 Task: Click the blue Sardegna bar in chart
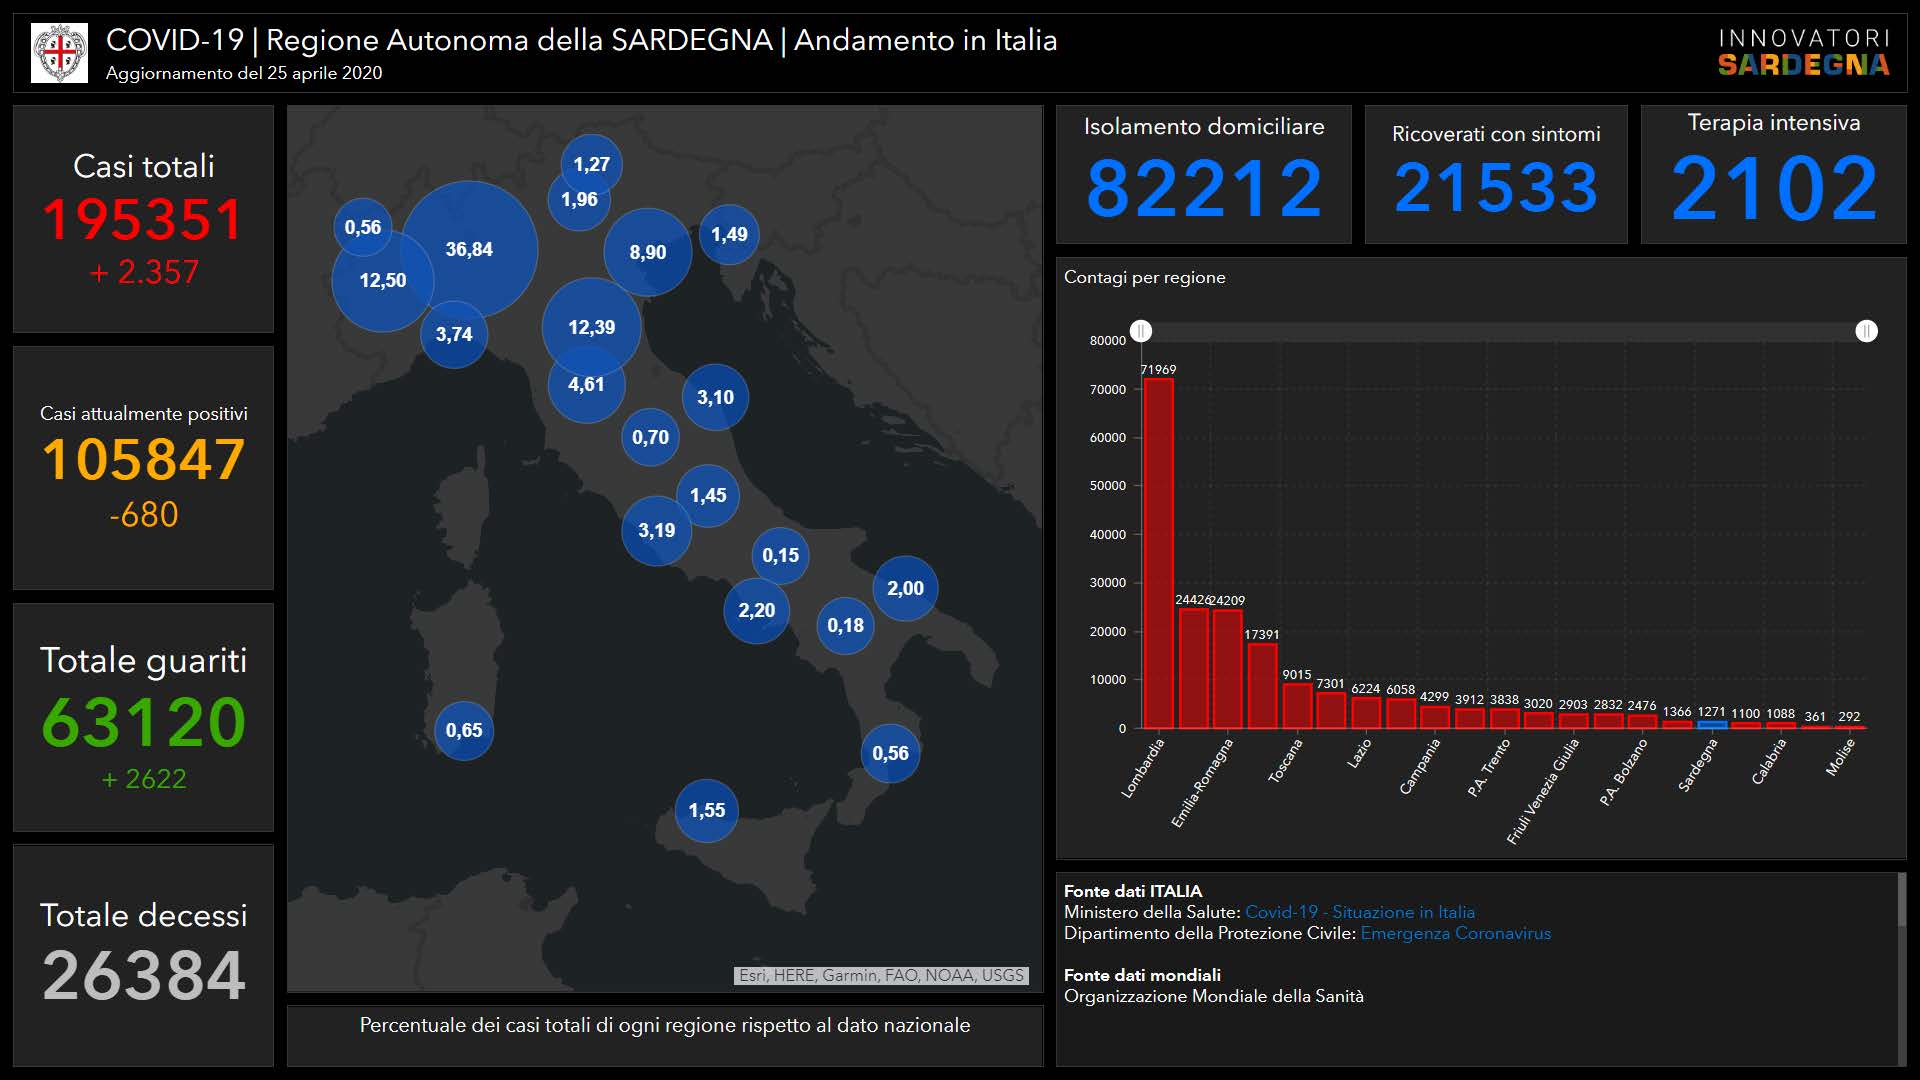click(1711, 724)
